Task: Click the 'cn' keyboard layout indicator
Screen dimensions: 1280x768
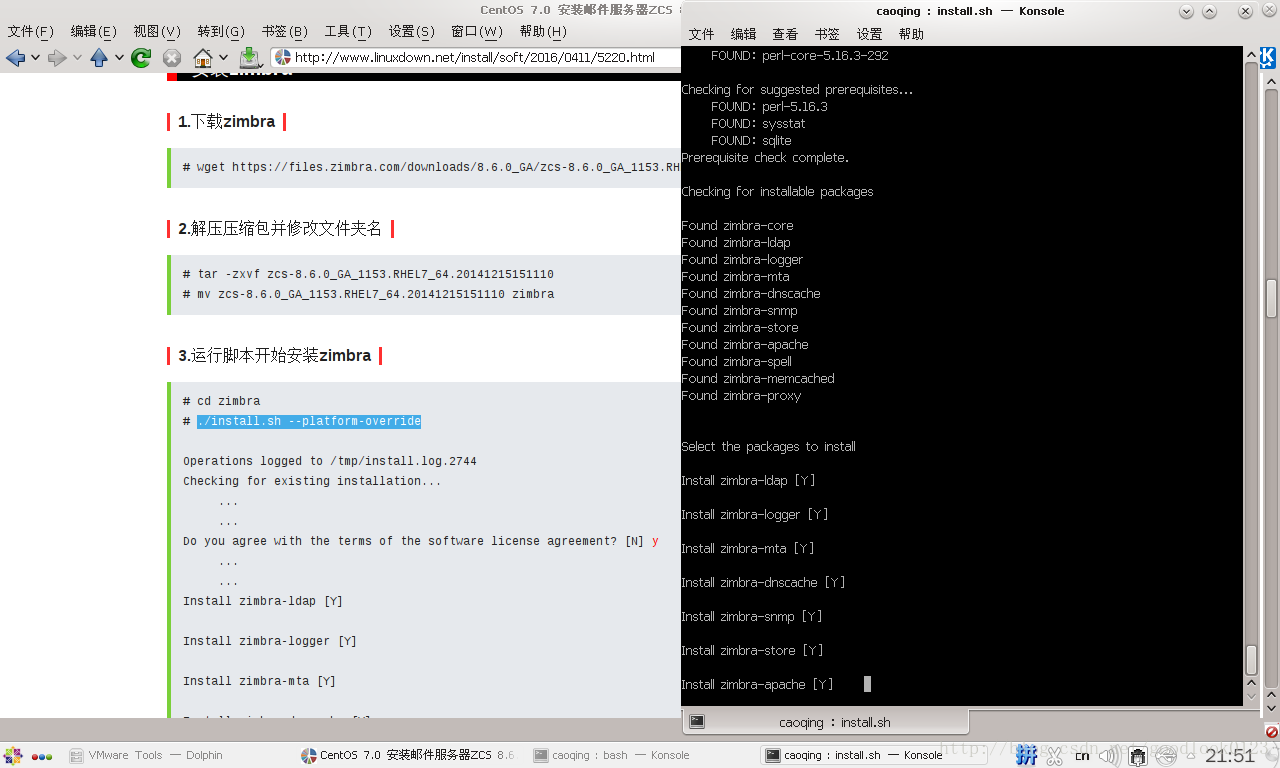Action: (1082, 756)
